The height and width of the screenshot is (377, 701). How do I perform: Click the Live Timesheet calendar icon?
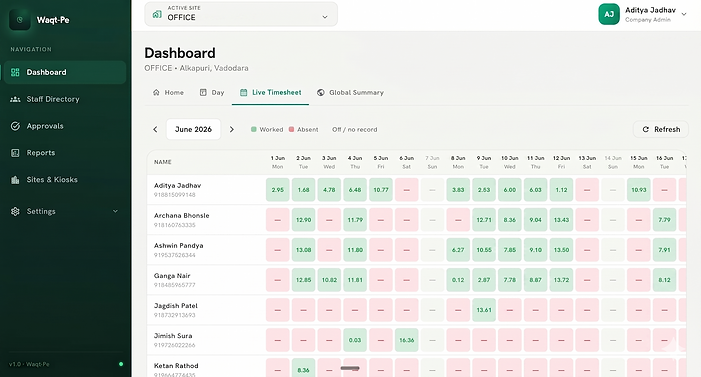click(x=244, y=93)
